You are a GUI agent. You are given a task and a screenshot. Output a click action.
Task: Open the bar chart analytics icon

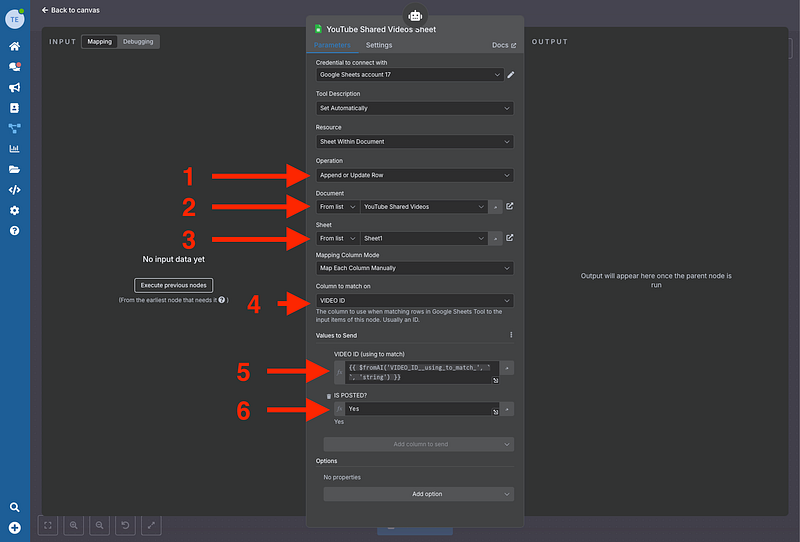click(x=14, y=149)
